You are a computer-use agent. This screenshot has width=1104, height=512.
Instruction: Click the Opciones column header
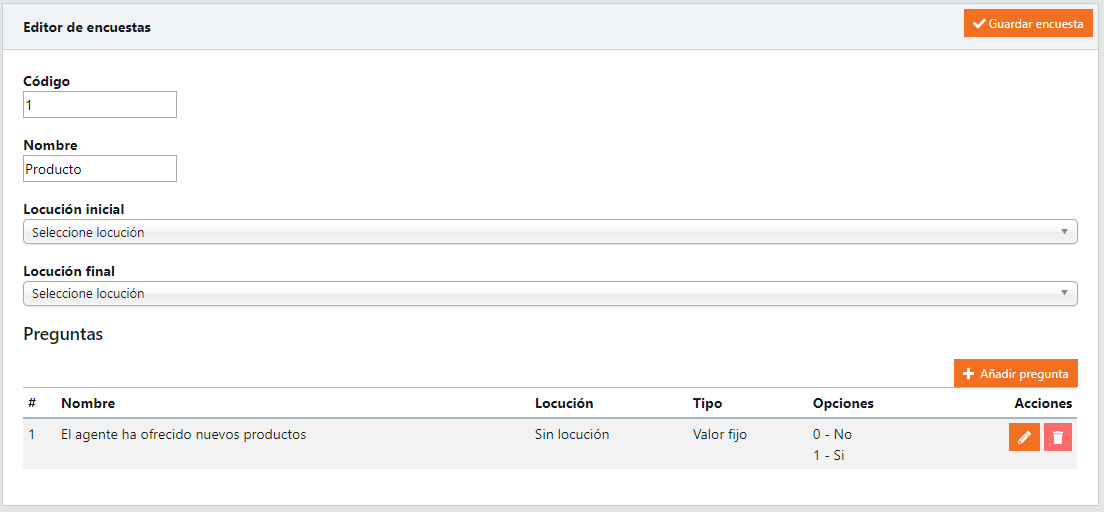[x=843, y=403]
